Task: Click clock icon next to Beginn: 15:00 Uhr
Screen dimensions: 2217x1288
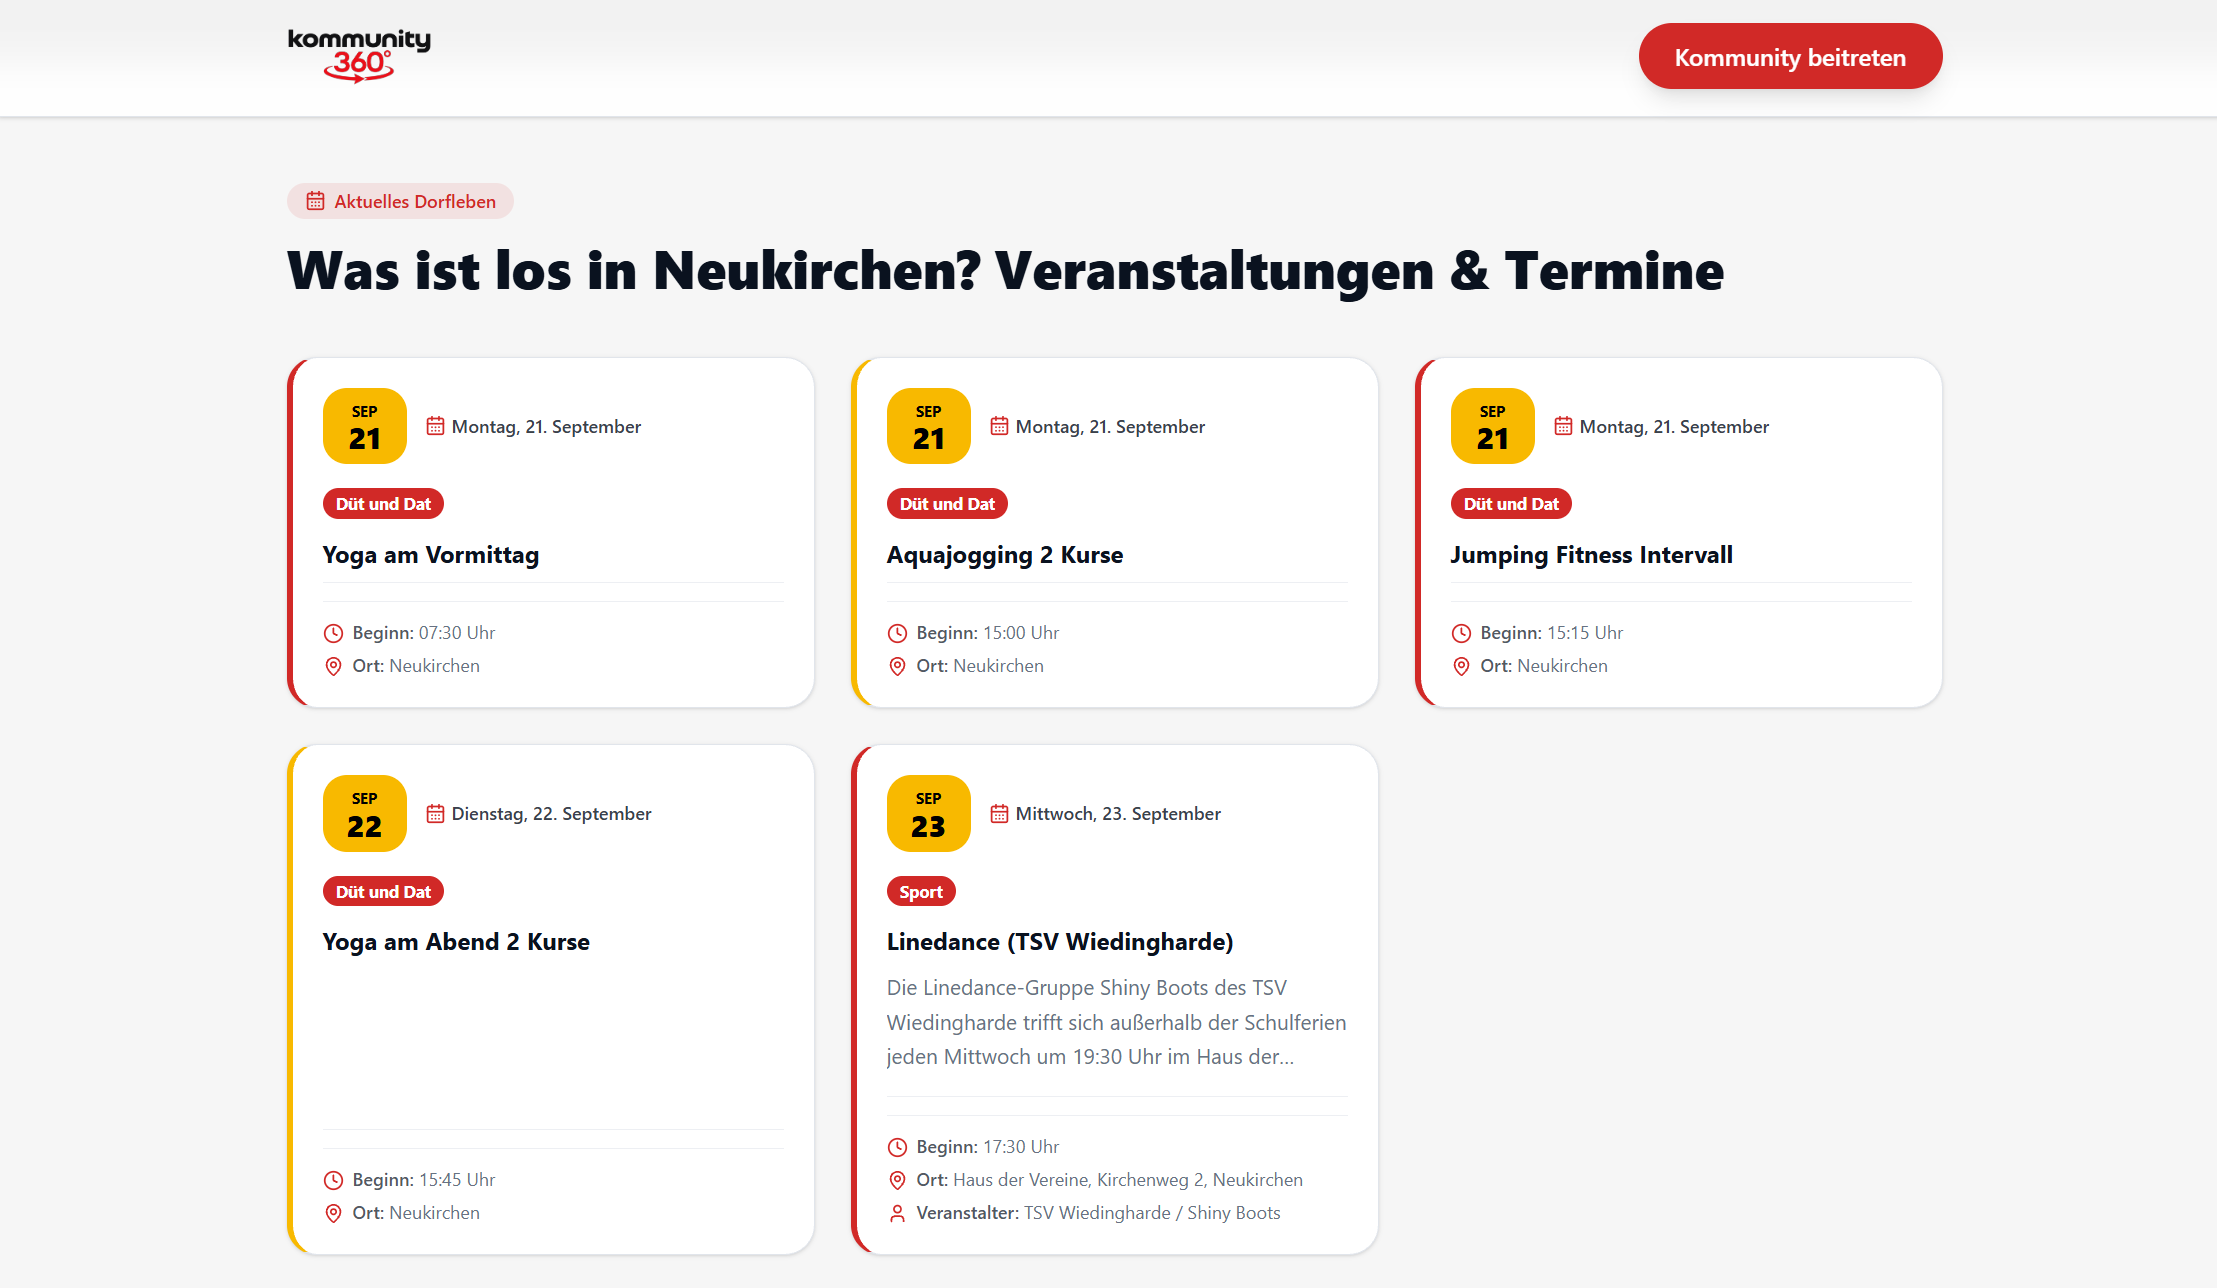Action: pyautogui.click(x=898, y=633)
